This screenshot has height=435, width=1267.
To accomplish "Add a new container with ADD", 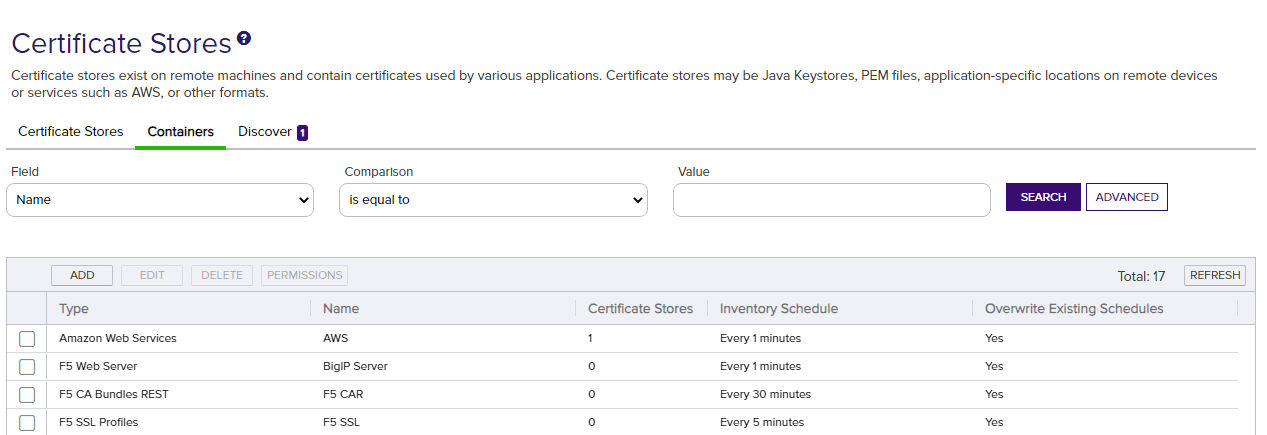I will (82, 275).
